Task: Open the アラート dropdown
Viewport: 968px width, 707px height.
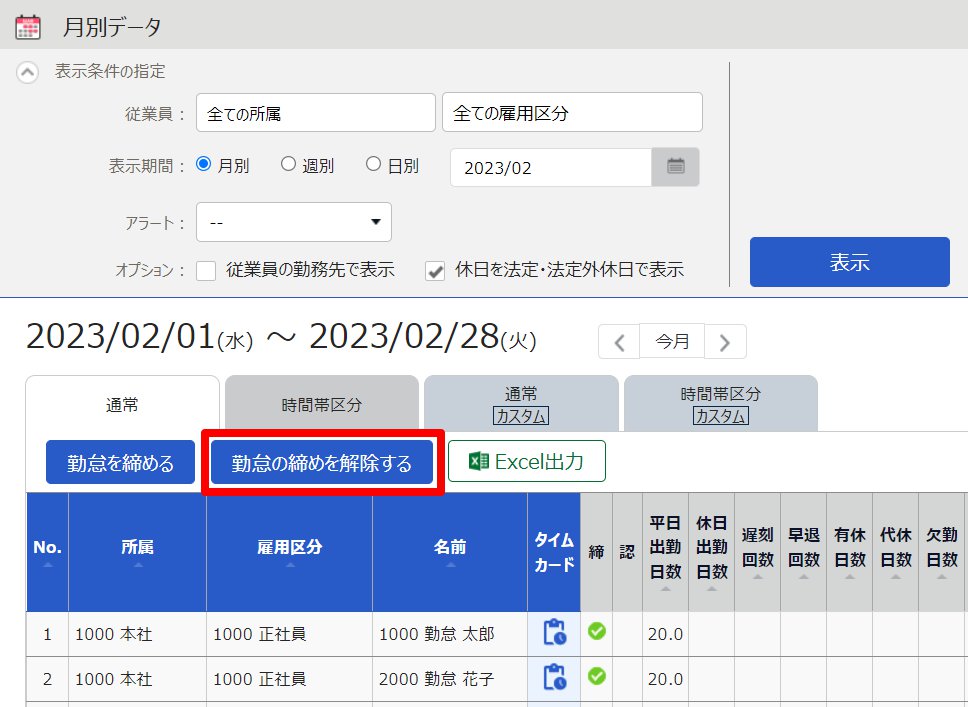Action: tap(294, 222)
